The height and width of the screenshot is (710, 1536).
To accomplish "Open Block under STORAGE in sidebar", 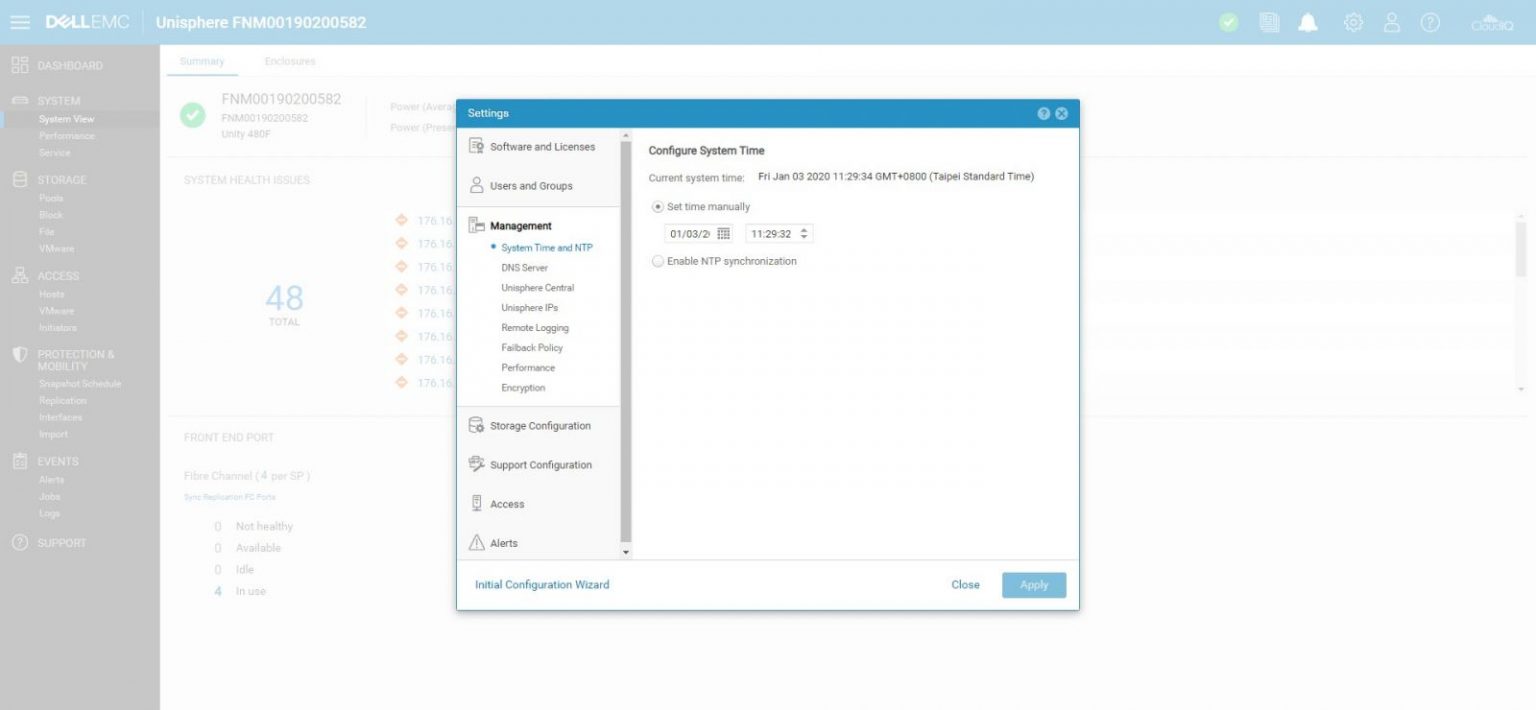I will click(51, 215).
